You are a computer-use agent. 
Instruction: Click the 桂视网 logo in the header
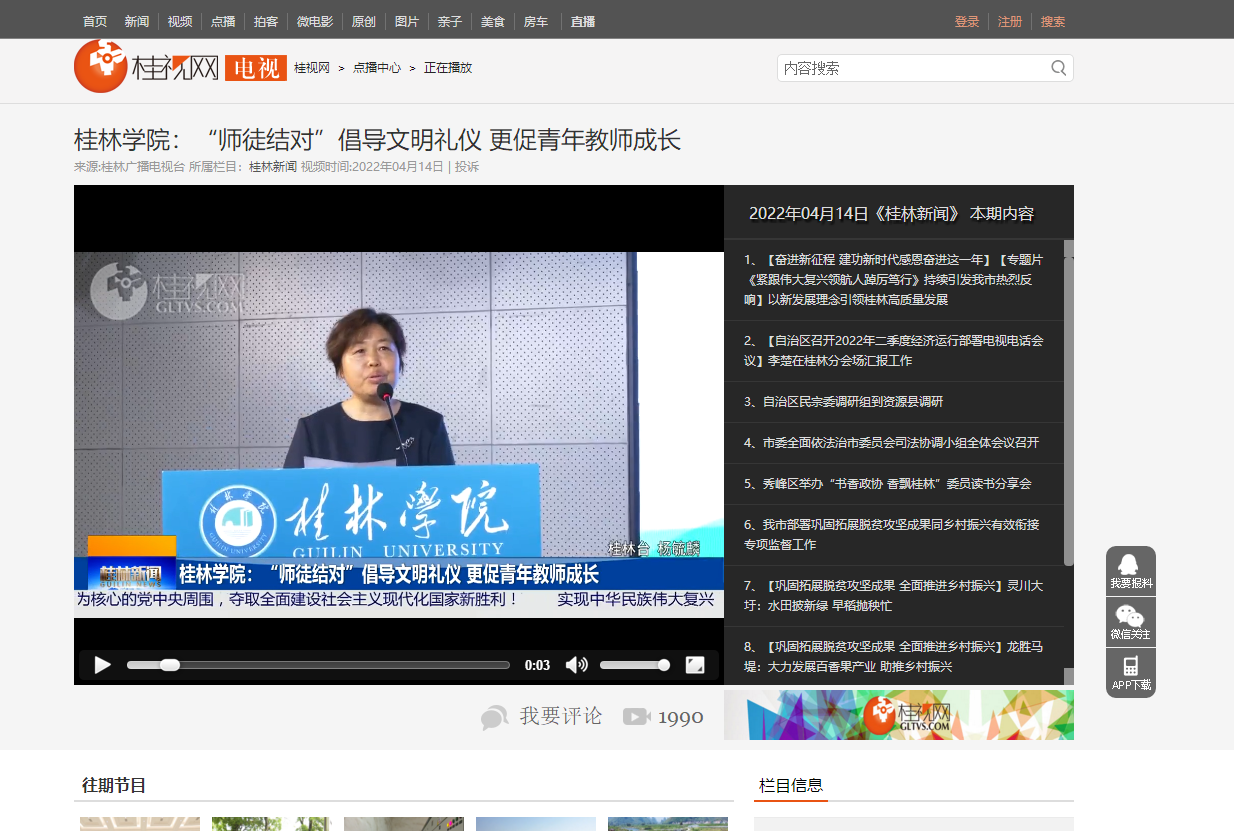[146, 68]
